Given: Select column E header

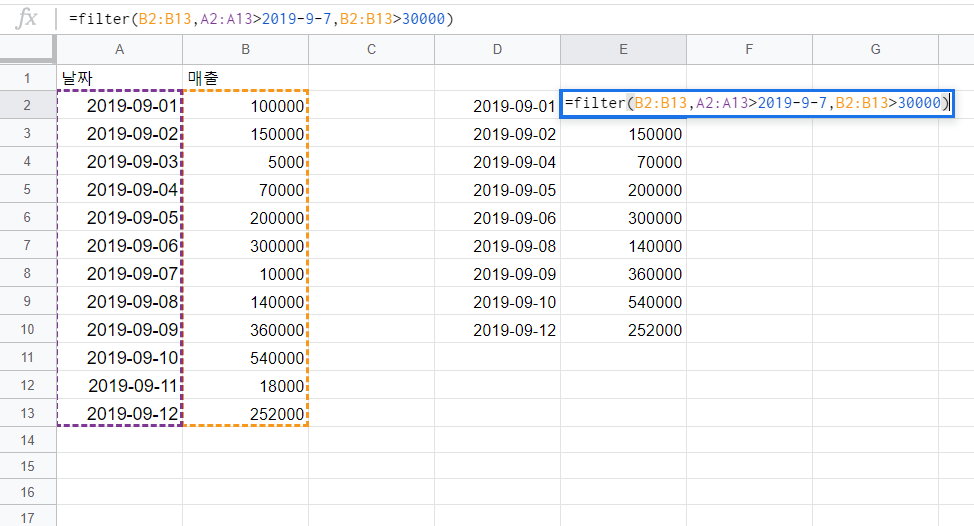Looking at the screenshot, I should pyautogui.click(x=624, y=50).
